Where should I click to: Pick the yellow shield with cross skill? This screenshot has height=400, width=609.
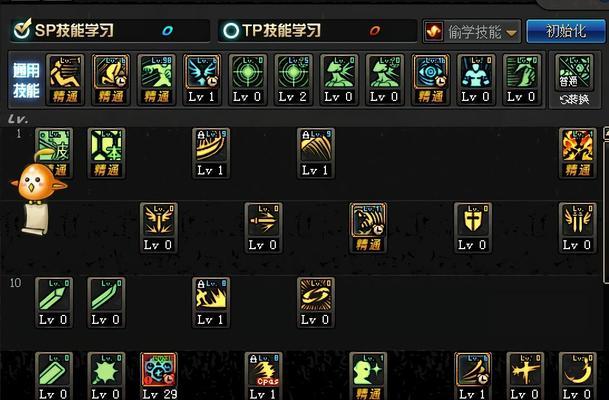click(473, 228)
